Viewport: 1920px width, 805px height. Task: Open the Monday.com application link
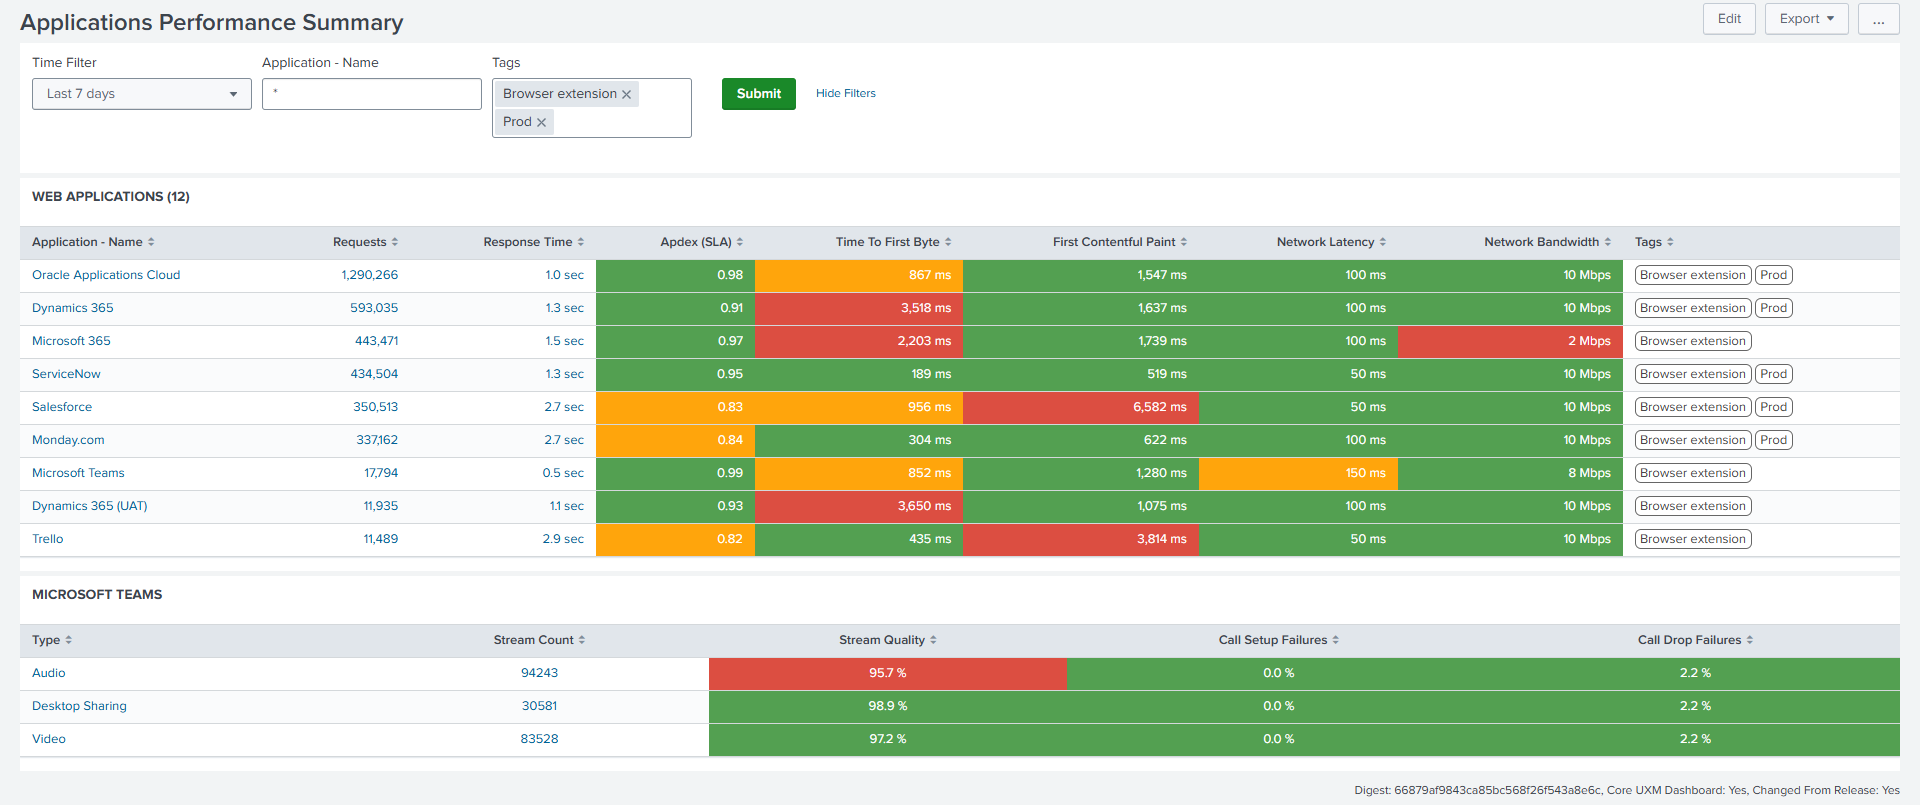point(68,440)
